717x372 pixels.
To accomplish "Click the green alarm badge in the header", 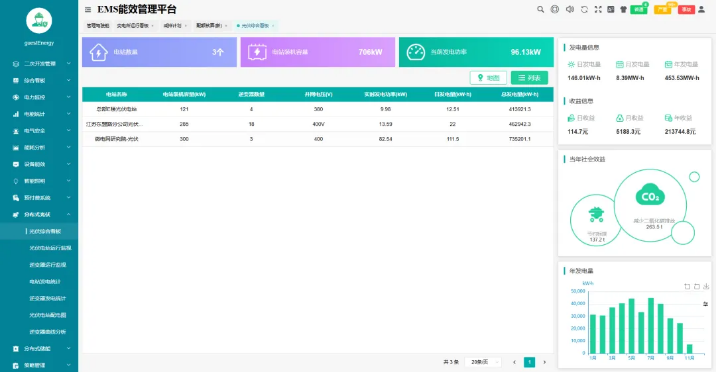I will click(x=638, y=9).
